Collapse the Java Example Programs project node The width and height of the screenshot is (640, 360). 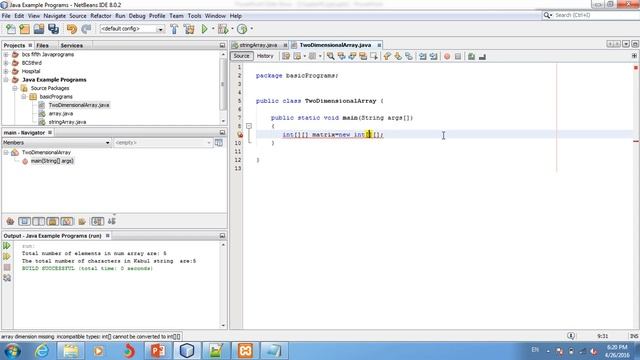pyautogui.click(x=6, y=80)
